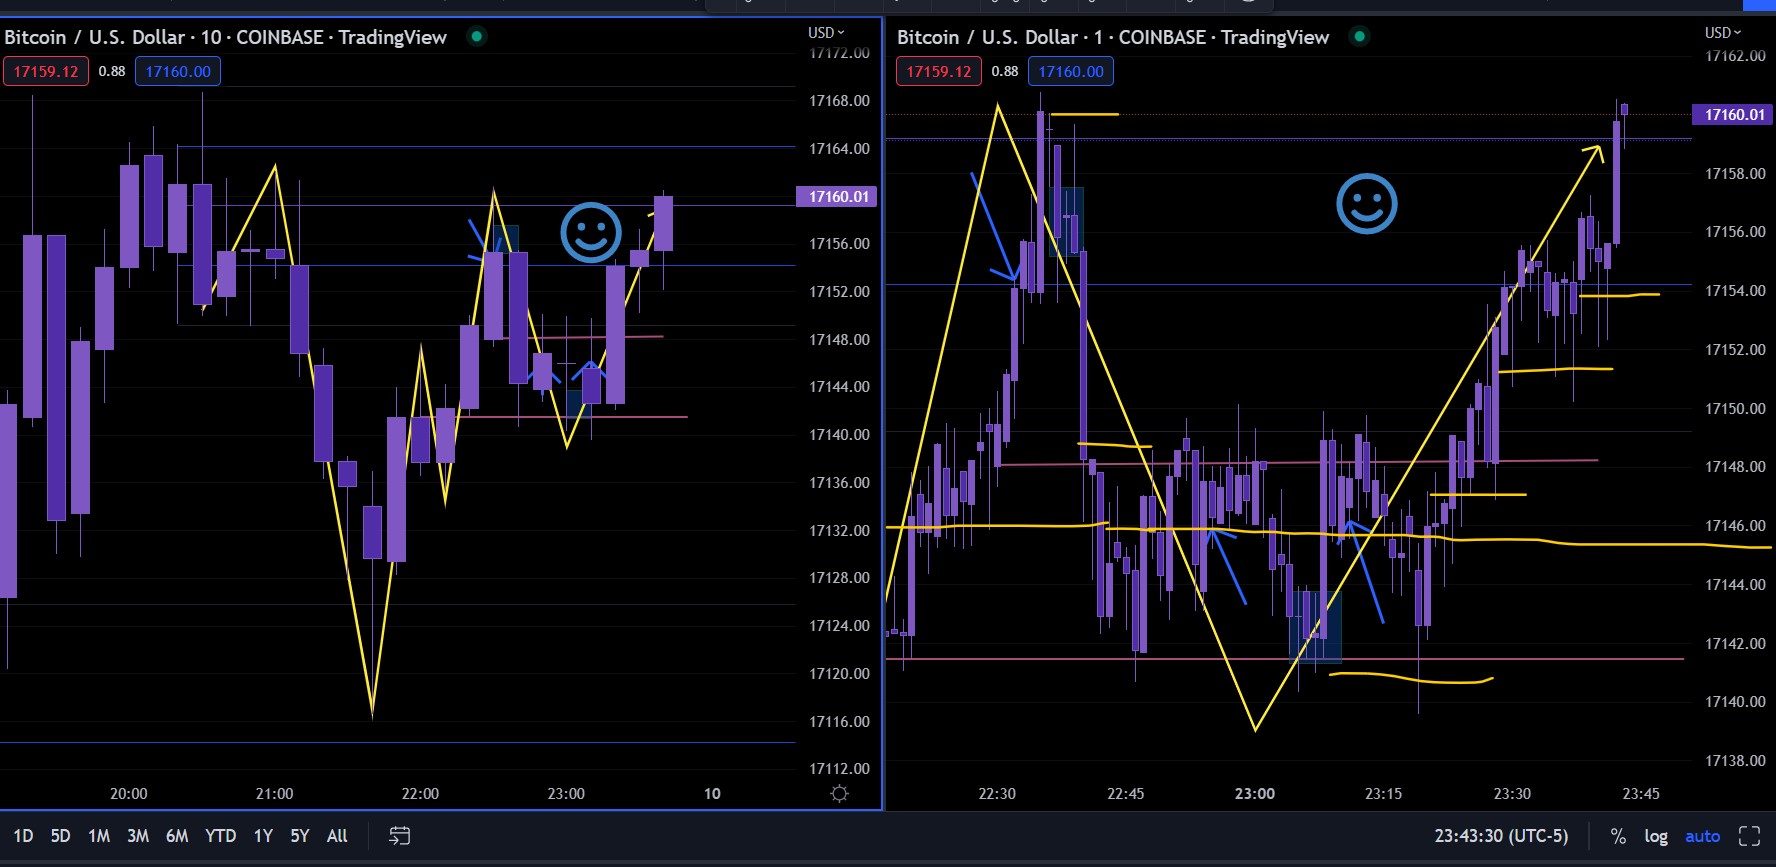
Task: Click current price label 17160.01 on right chart axis
Action: pos(1734,115)
